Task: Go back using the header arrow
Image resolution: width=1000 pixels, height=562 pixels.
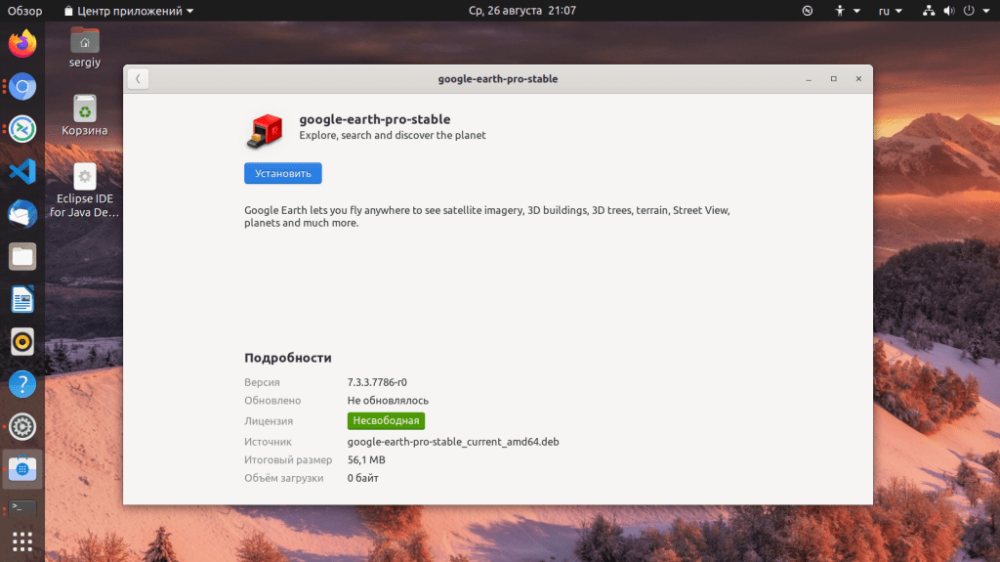Action: 138,79
